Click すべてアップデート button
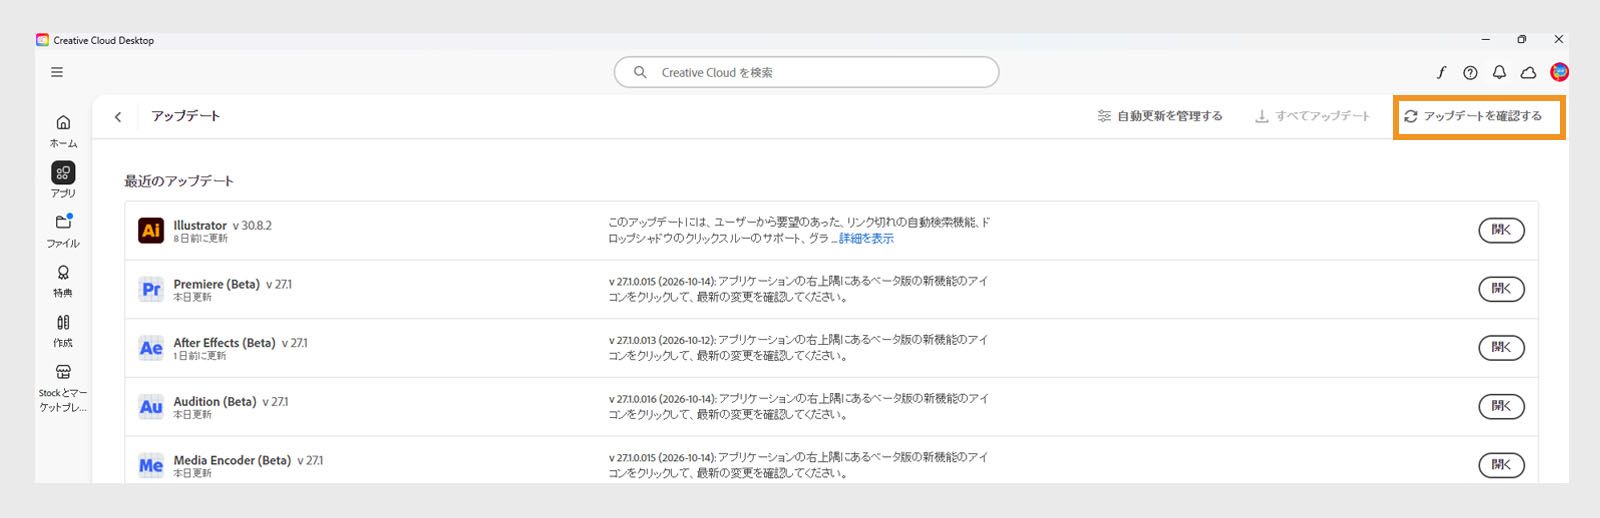Screen dimensions: 1600x518 (1312, 116)
